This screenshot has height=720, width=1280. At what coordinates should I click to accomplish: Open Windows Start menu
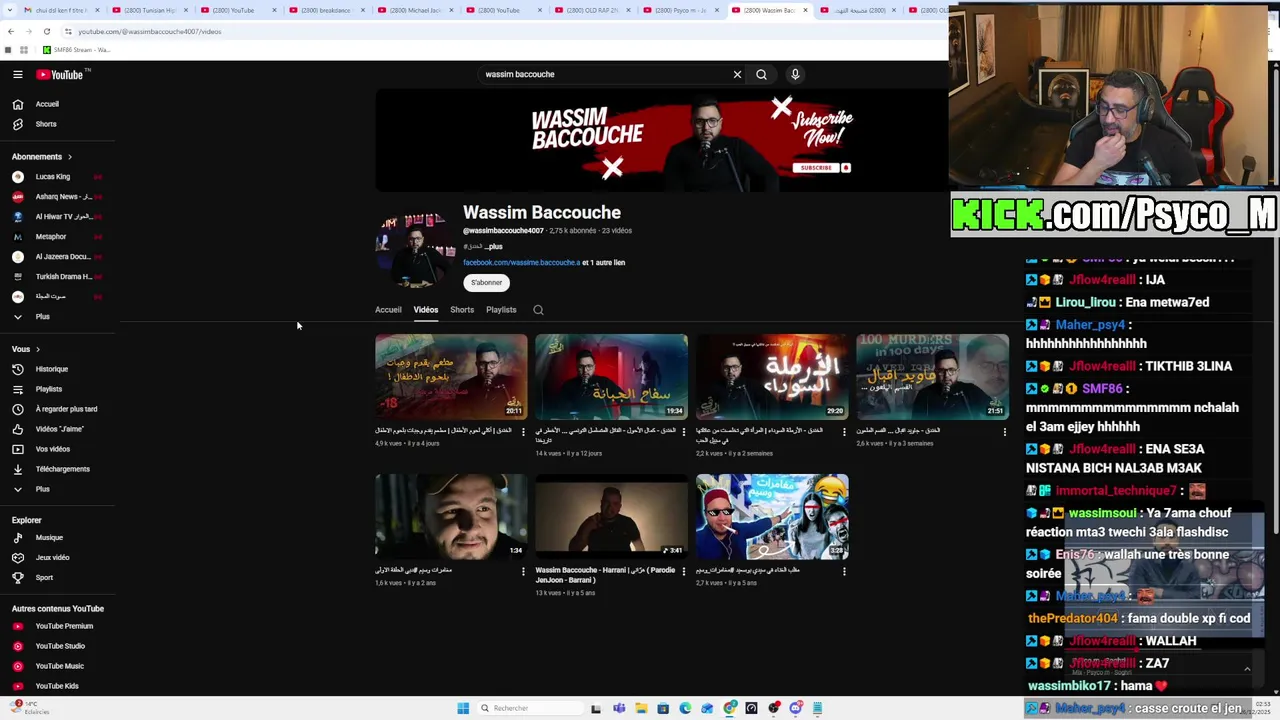coord(463,708)
